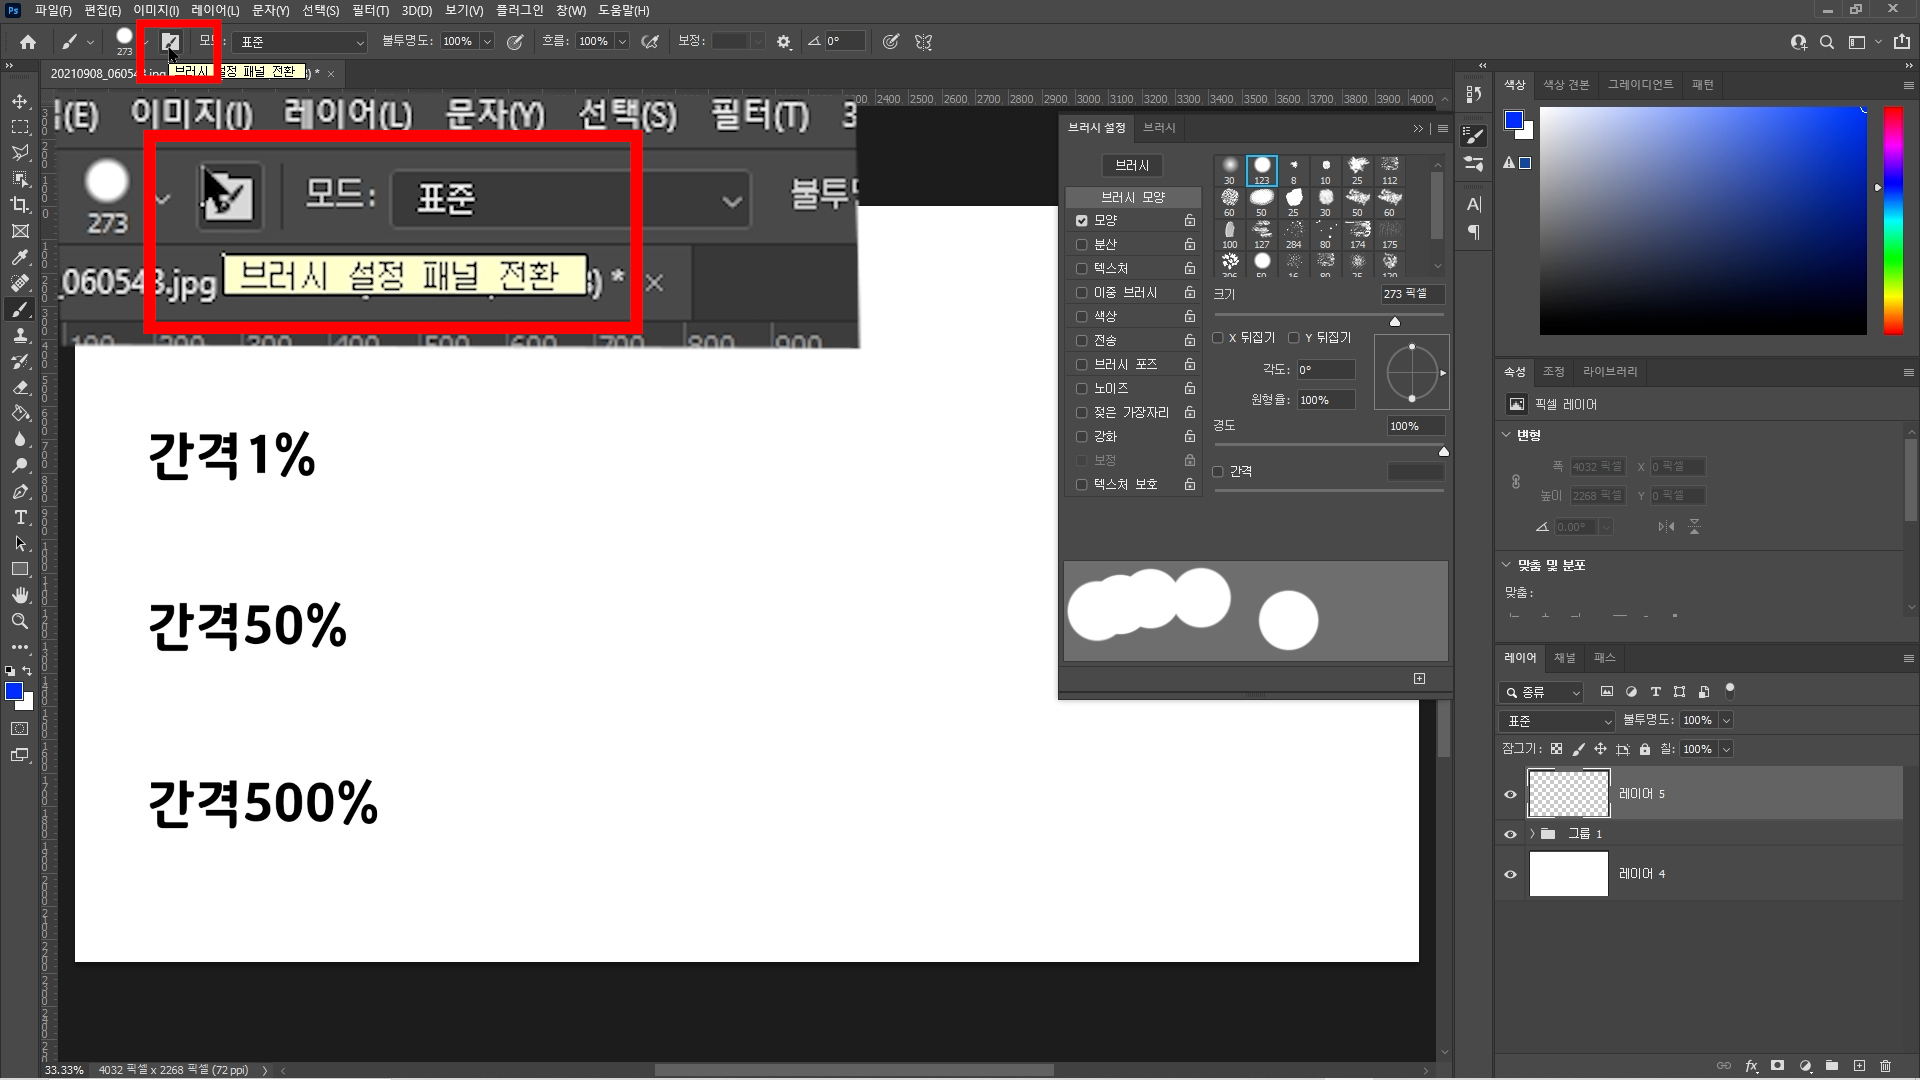
Task: Create a new layer in Layers panel
Action: point(1859,1066)
